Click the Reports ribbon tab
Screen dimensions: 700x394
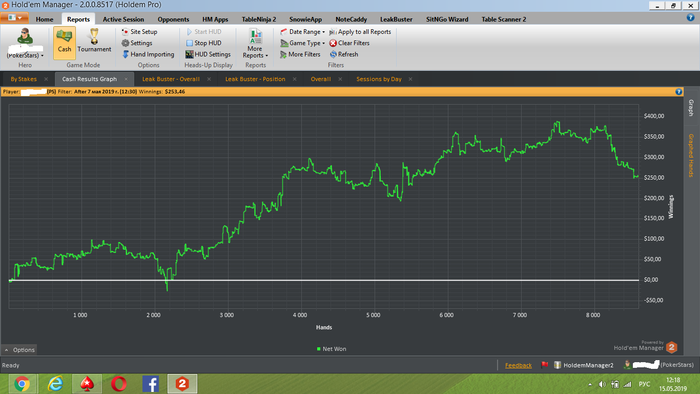pyautogui.click(x=78, y=19)
